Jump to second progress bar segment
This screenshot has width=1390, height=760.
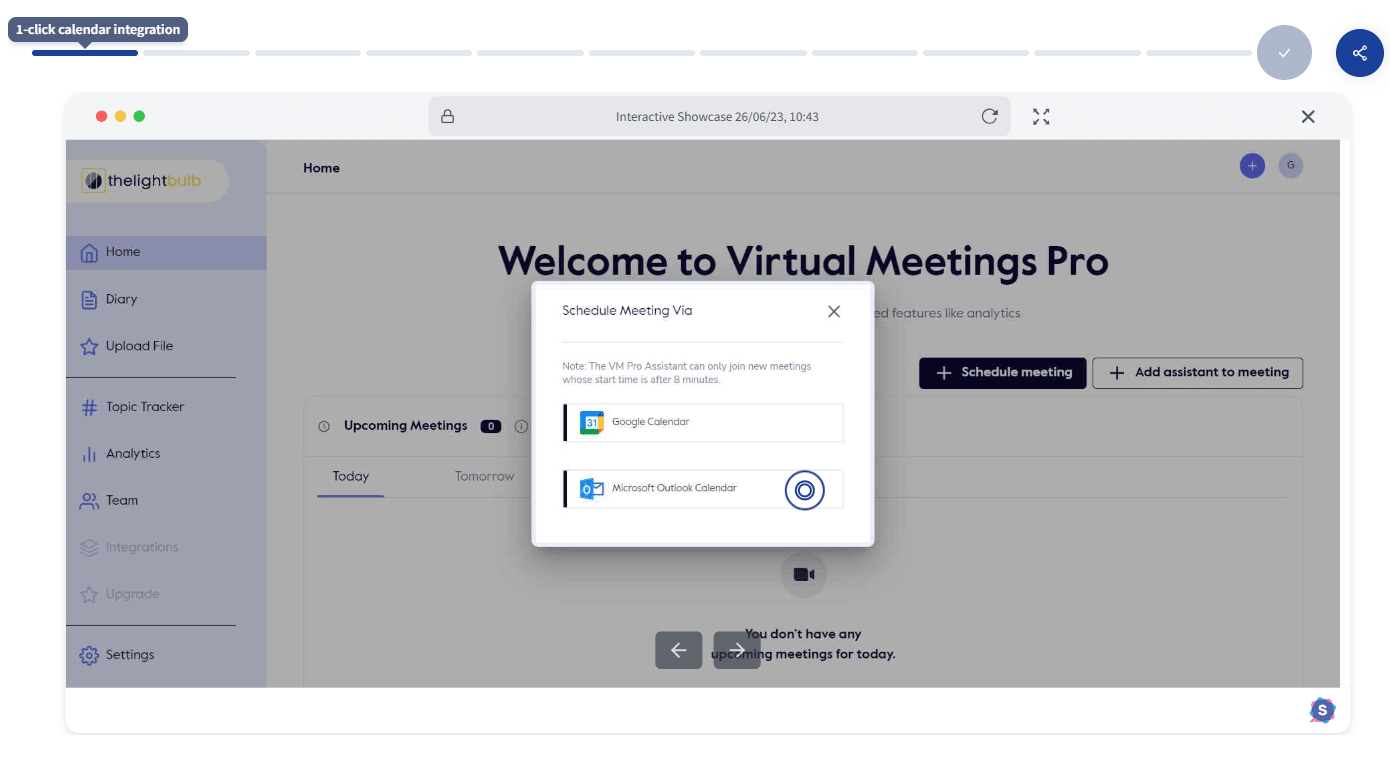pos(196,53)
